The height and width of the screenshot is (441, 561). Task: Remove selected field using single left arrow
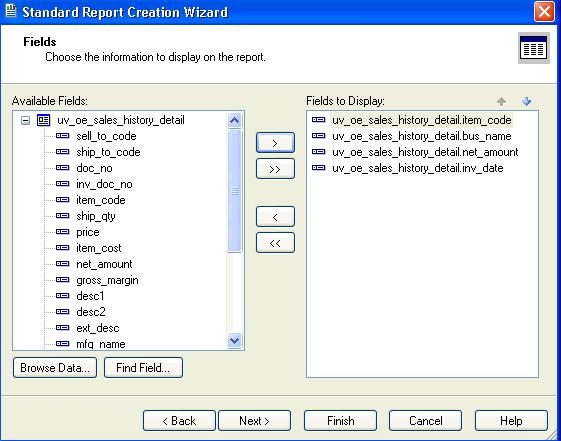click(x=275, y=217)
